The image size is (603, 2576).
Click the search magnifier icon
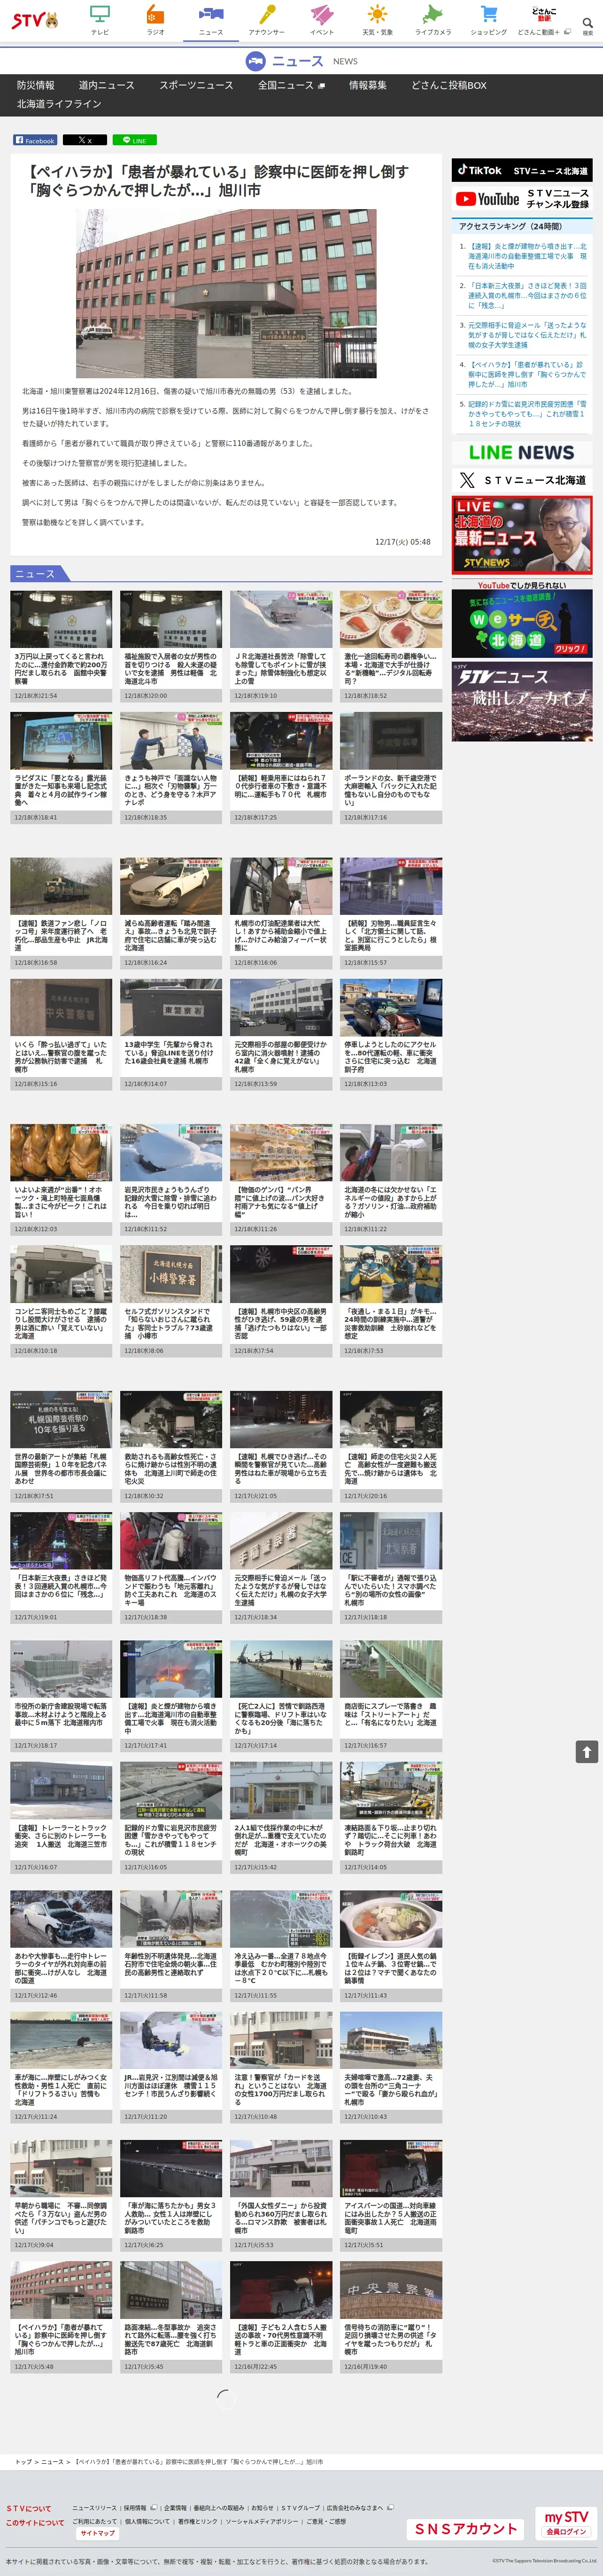tap(588, 23)
